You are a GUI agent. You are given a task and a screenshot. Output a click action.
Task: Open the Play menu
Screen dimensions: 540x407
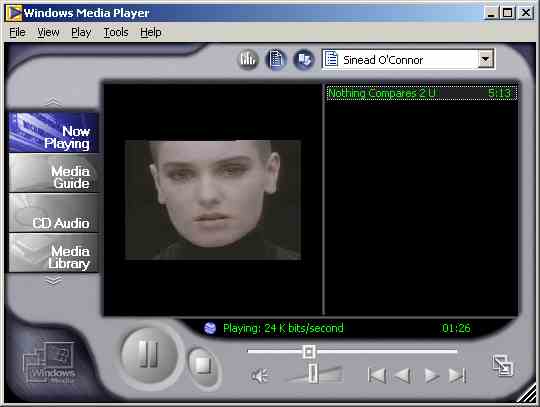(81, 32)
